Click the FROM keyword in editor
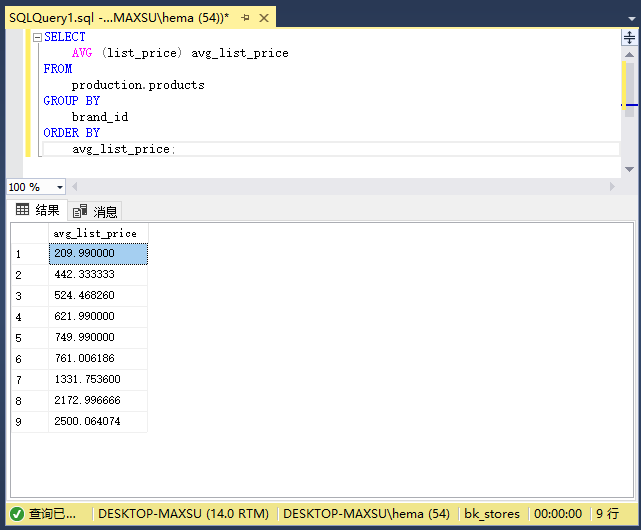The width and height of the screenshot is (641, 530). point(58,69)
